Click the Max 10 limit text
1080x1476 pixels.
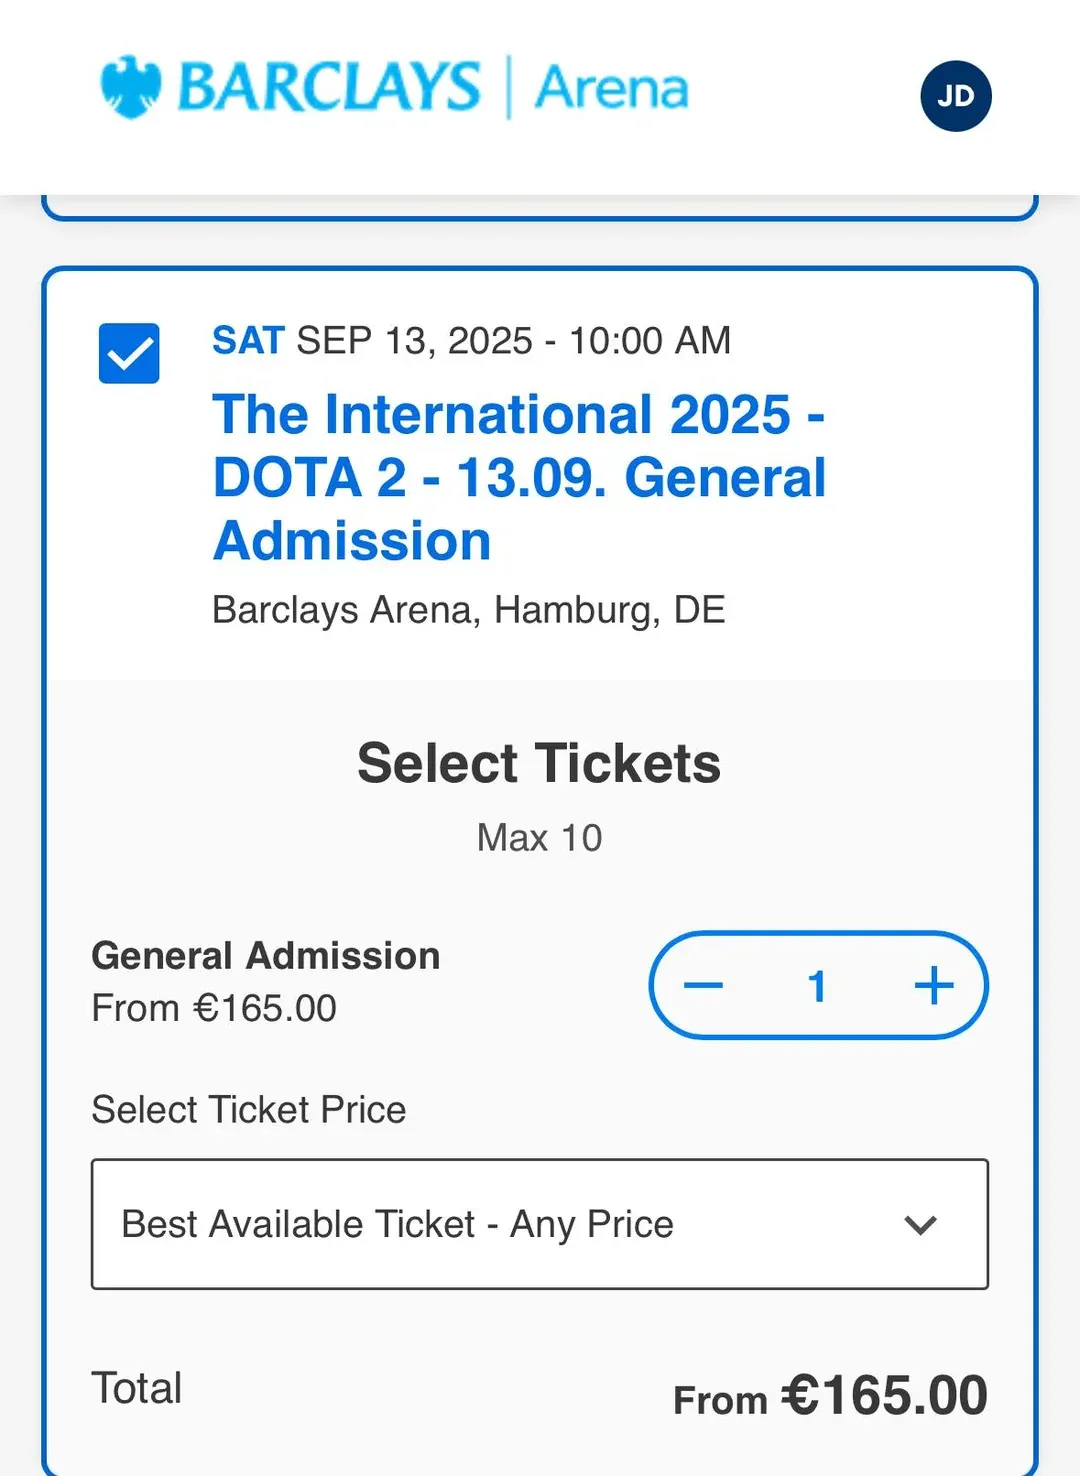click(x=539, y=838)
